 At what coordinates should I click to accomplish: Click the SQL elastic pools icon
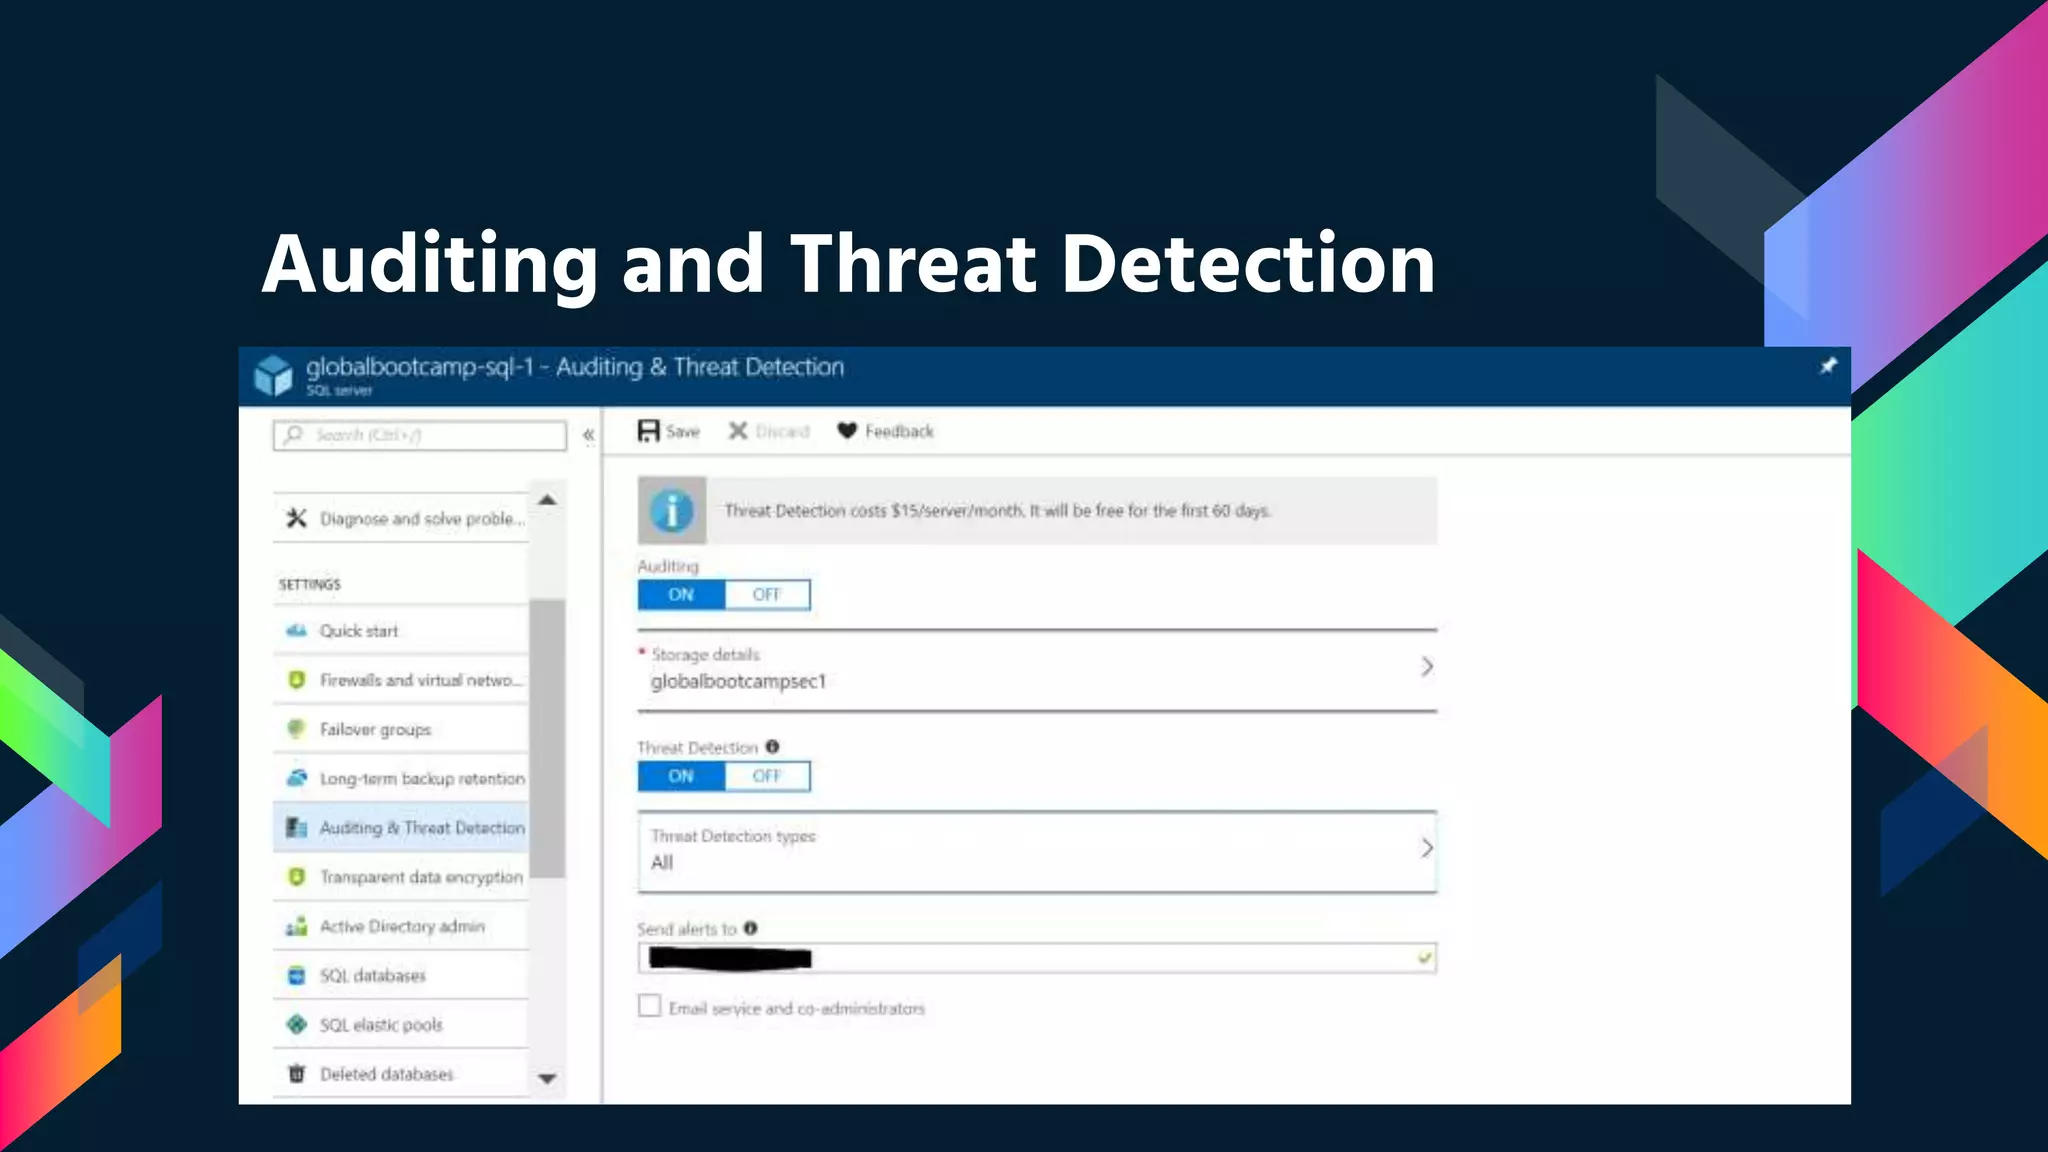(296, 1024)
